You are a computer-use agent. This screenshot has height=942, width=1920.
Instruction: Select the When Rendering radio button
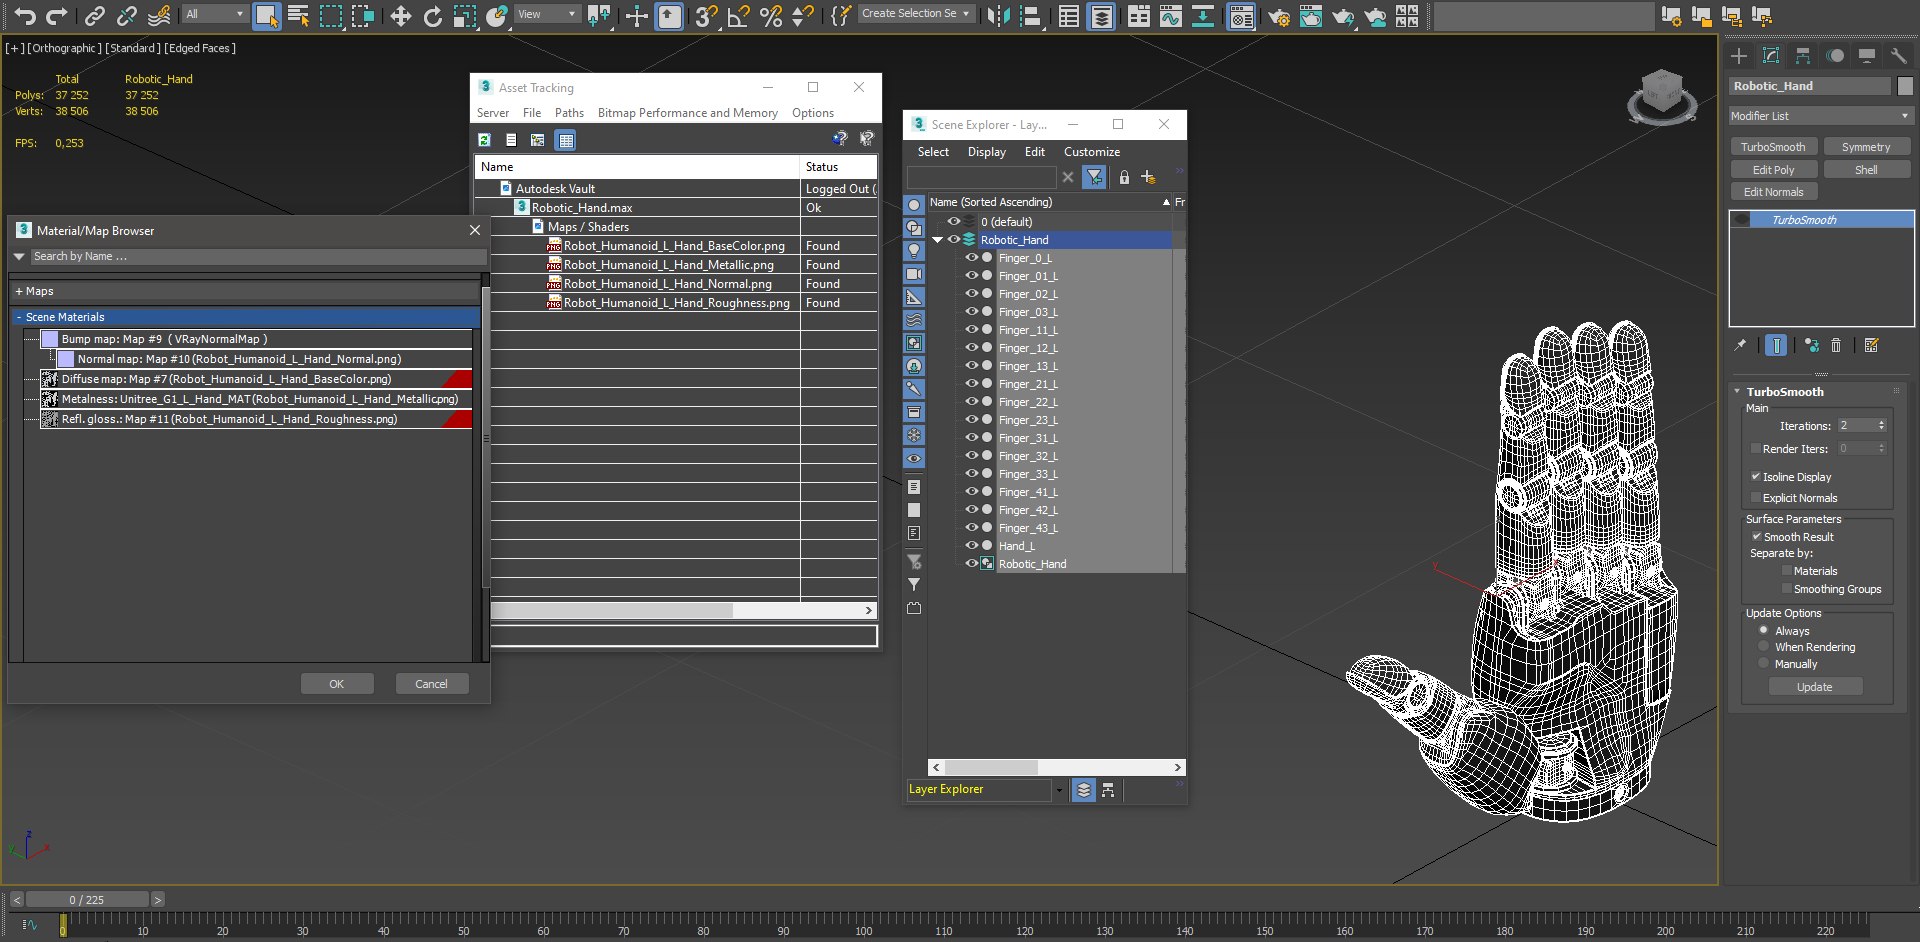pos(1763,647)
